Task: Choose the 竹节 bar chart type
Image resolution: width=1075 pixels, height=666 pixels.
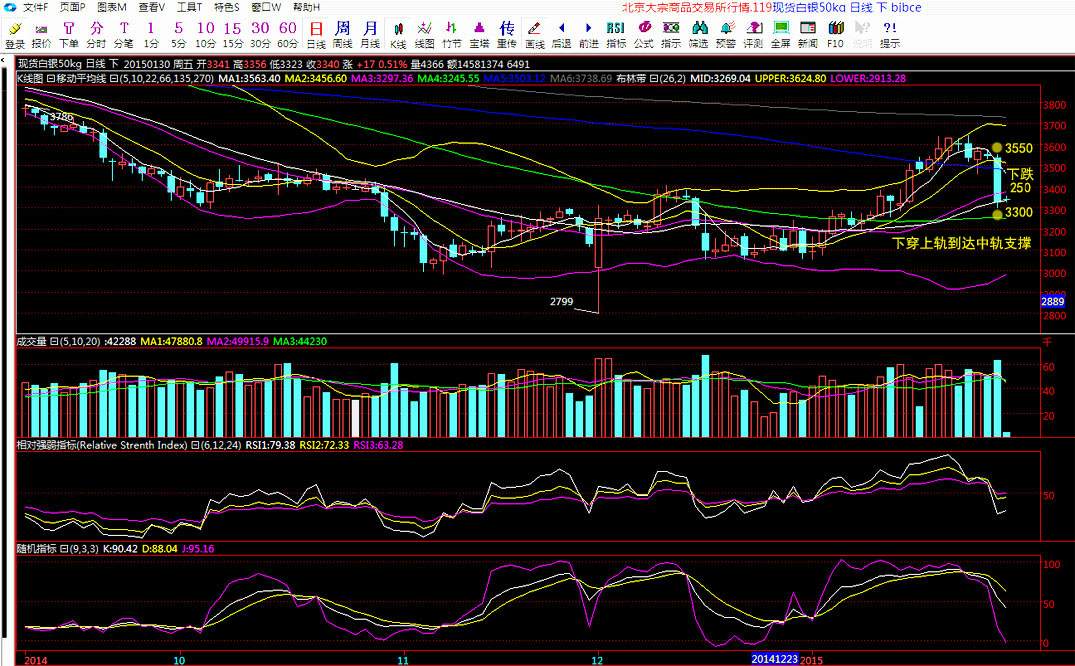Action: pos(452,34)
